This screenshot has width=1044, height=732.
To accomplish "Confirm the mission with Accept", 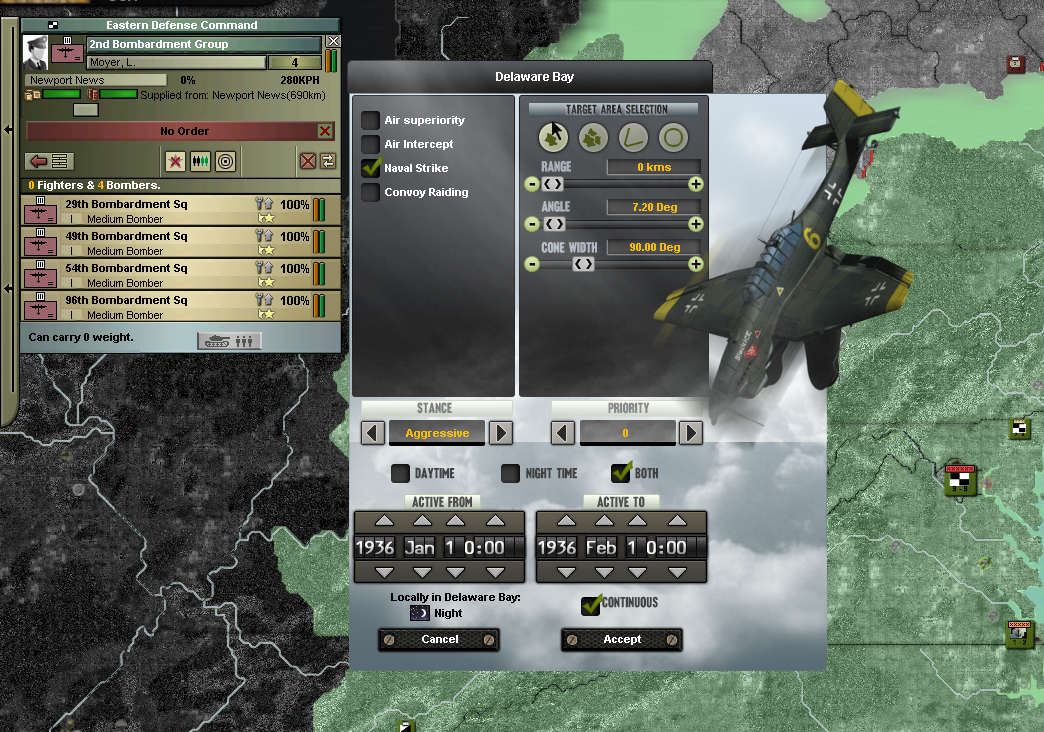I will point(622,639).
